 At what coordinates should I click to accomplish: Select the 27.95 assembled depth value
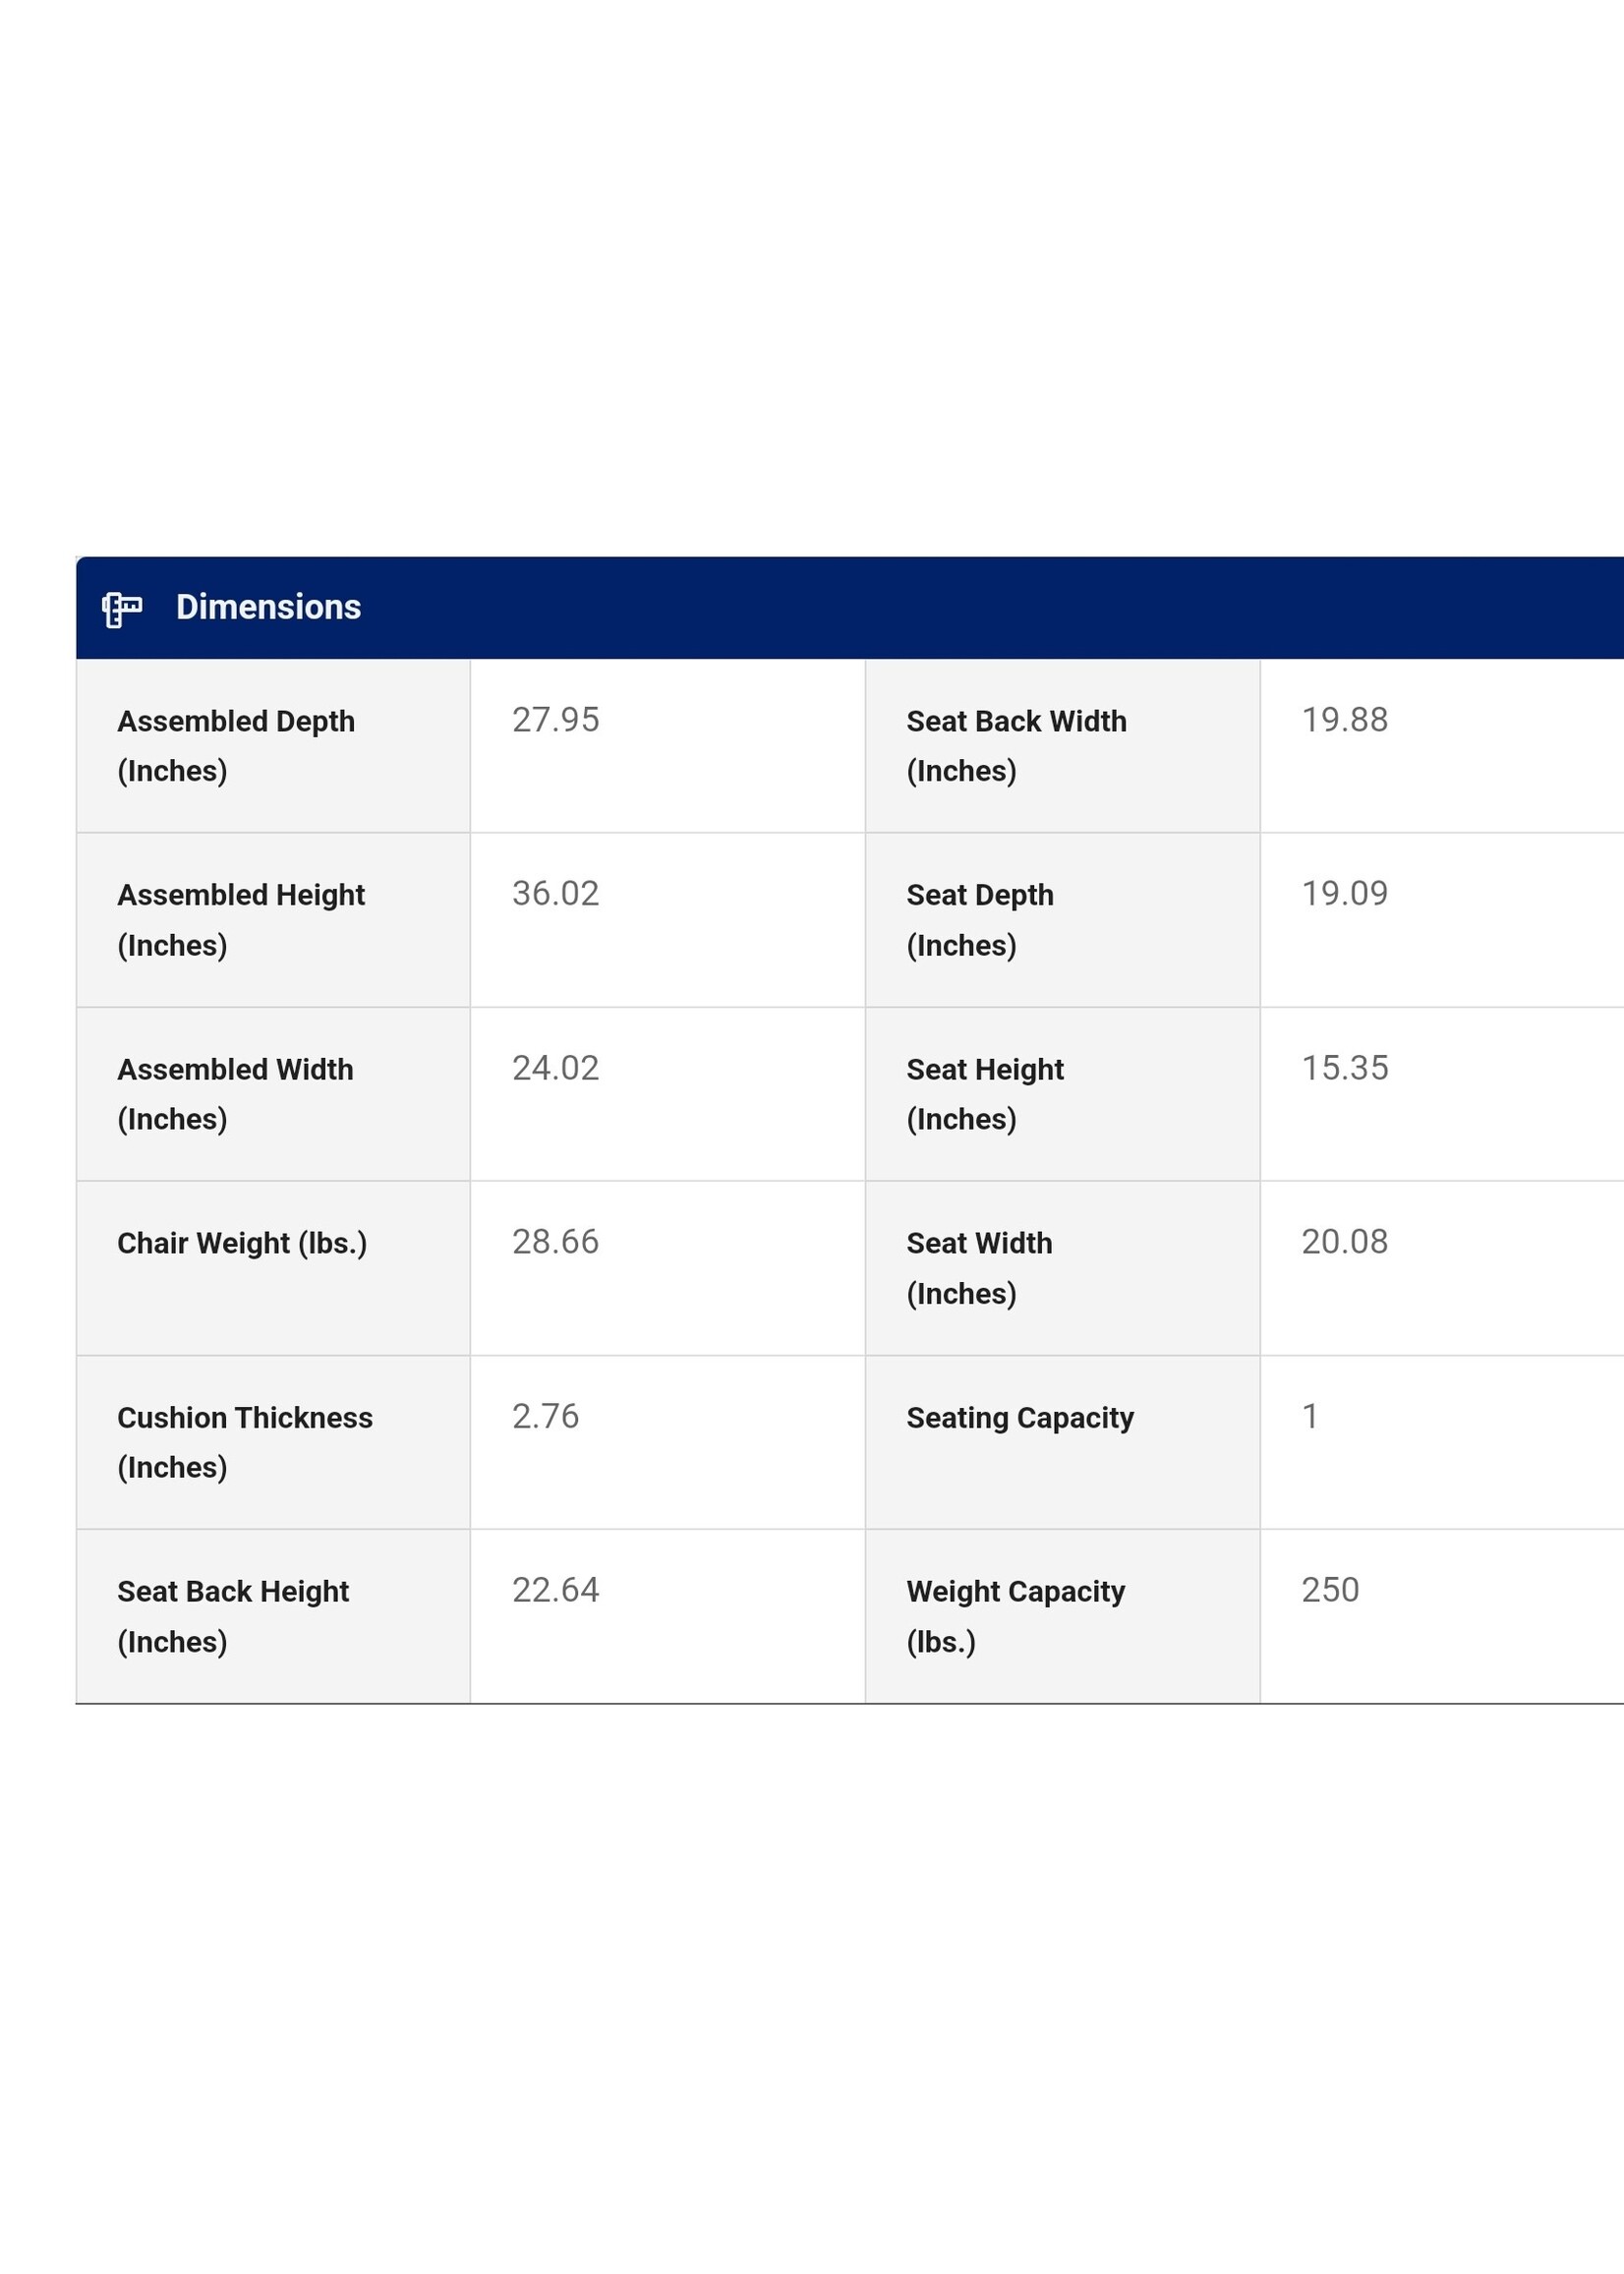coord(555,720)
